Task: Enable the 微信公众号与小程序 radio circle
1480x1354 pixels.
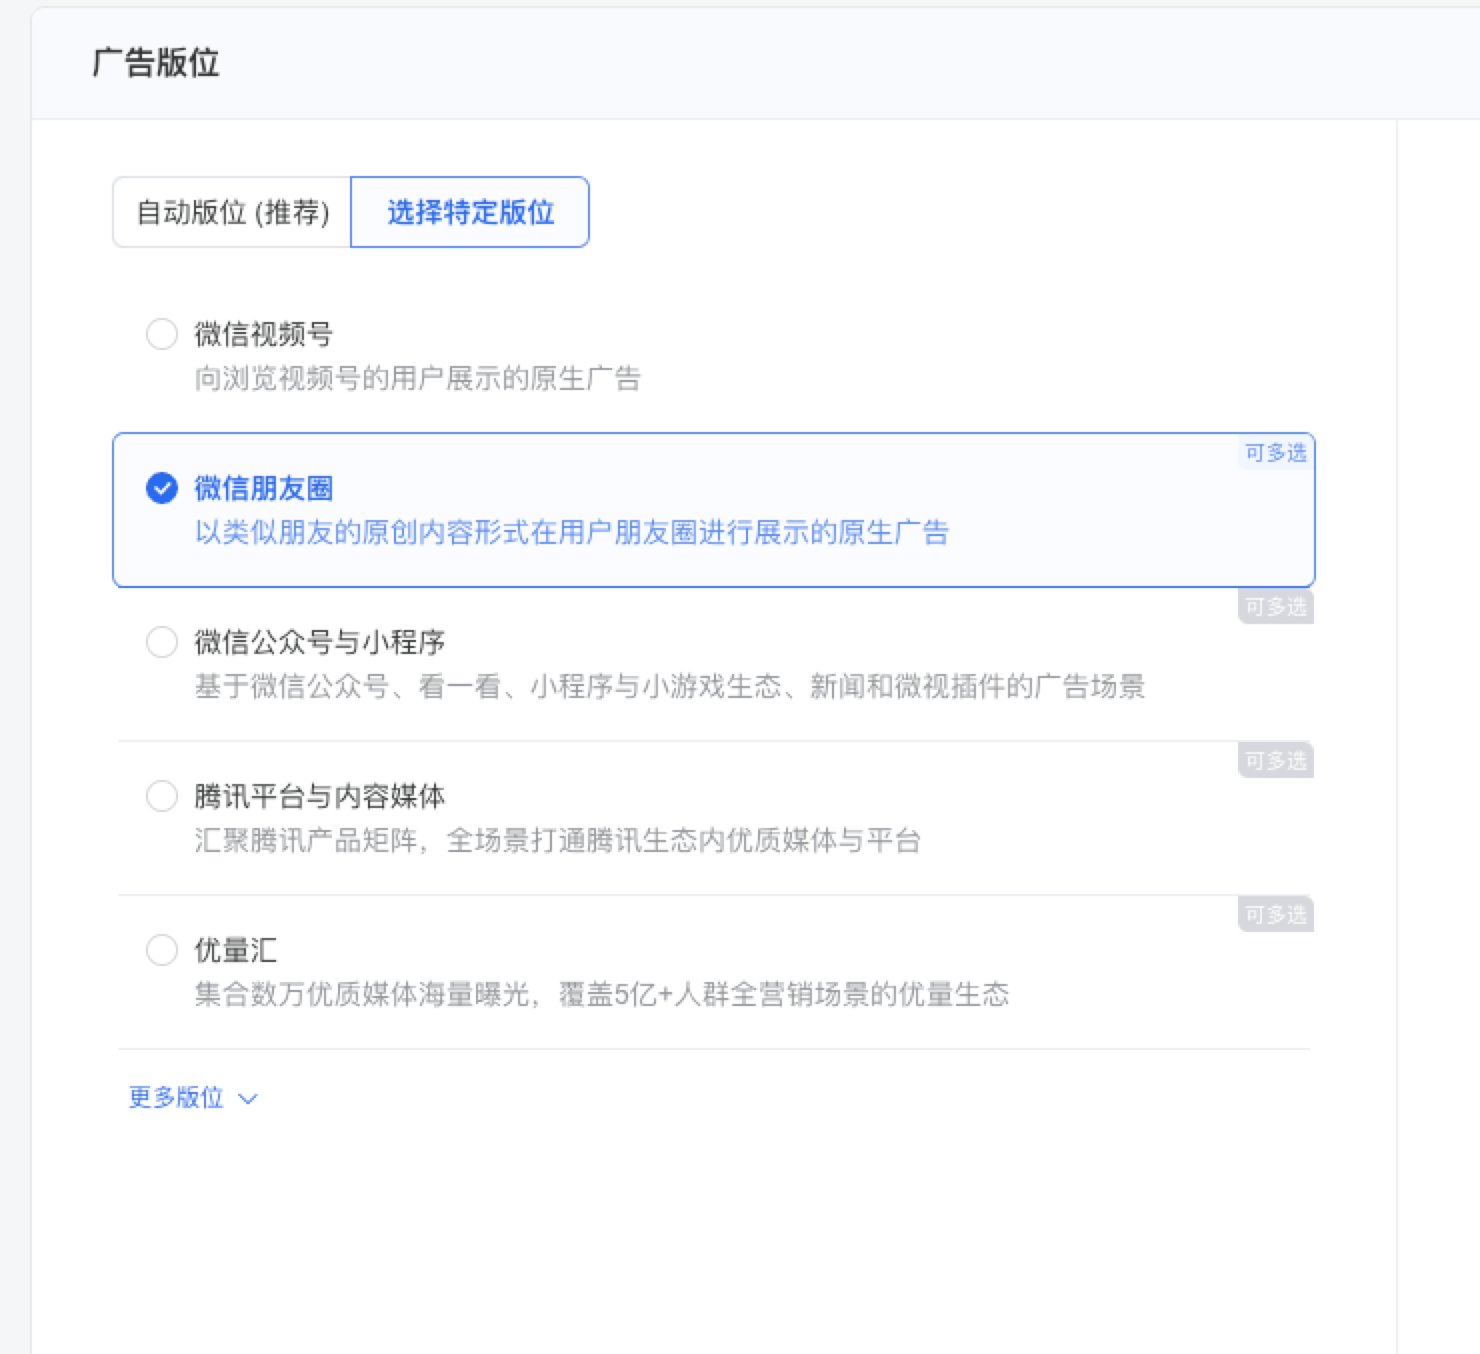Action: (x=162, y=642)
